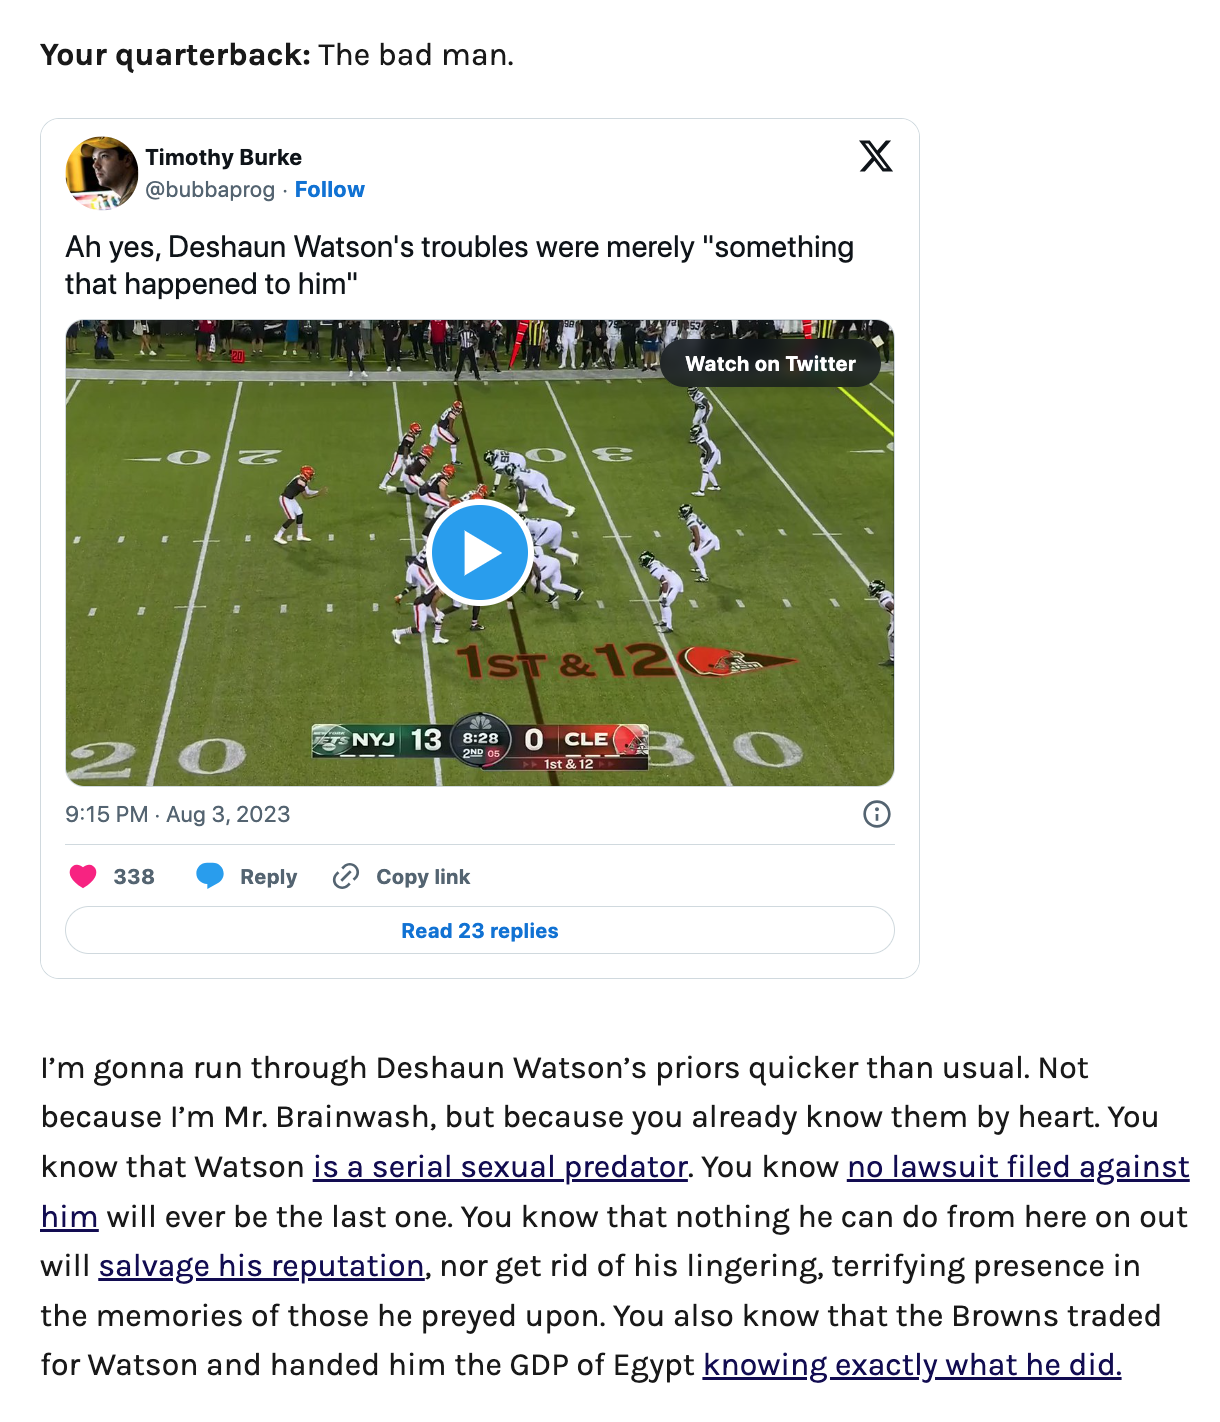Screen dimensions: 1220x1422
Task: Click the 338 likes count
Action: [134, 877]
